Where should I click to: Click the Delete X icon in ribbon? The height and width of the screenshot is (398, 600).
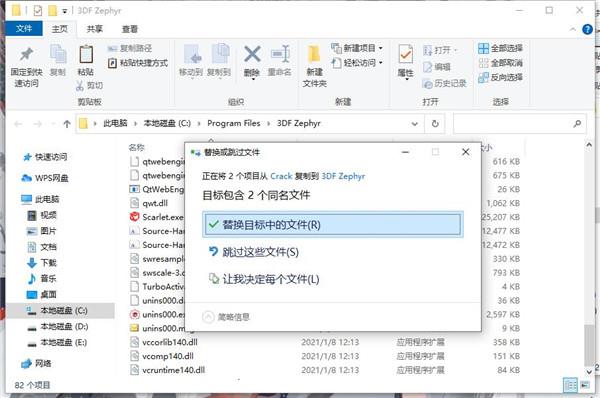(x=252, y=54)
